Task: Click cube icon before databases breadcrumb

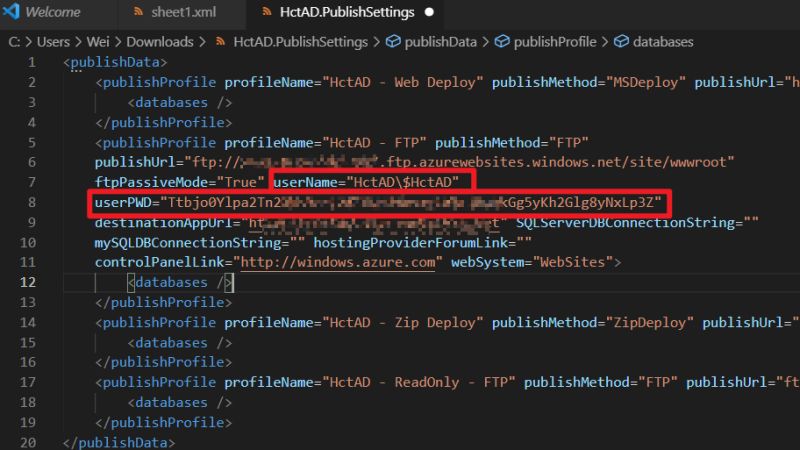Action: [x=621, y=41]
